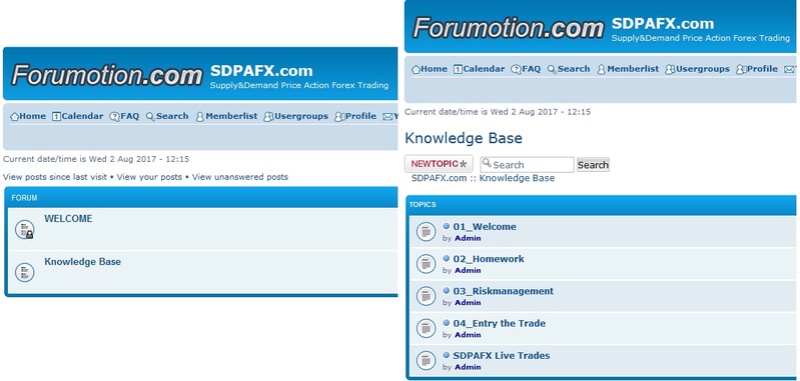Open topic 04_Entry the Trade
Image resolution: width=800 pixels, height=381 pixels.
point(499,323)
